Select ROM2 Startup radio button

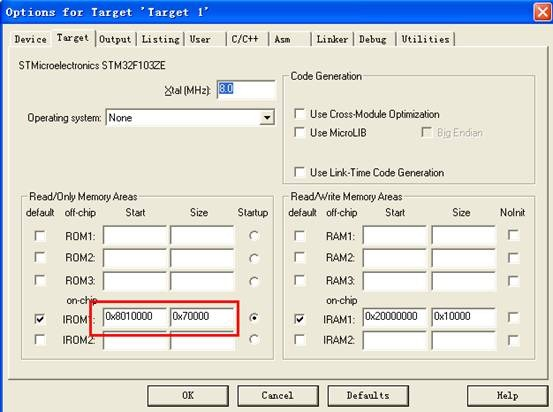(254, 258)
